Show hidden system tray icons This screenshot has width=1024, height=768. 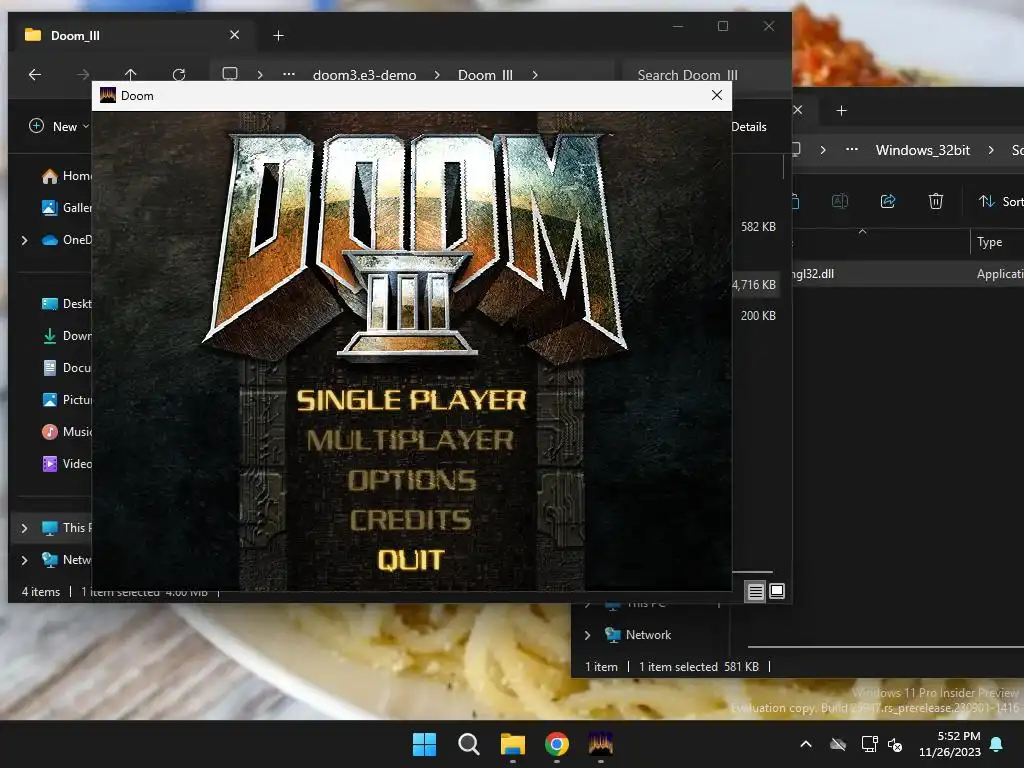[x=806, y=744]
